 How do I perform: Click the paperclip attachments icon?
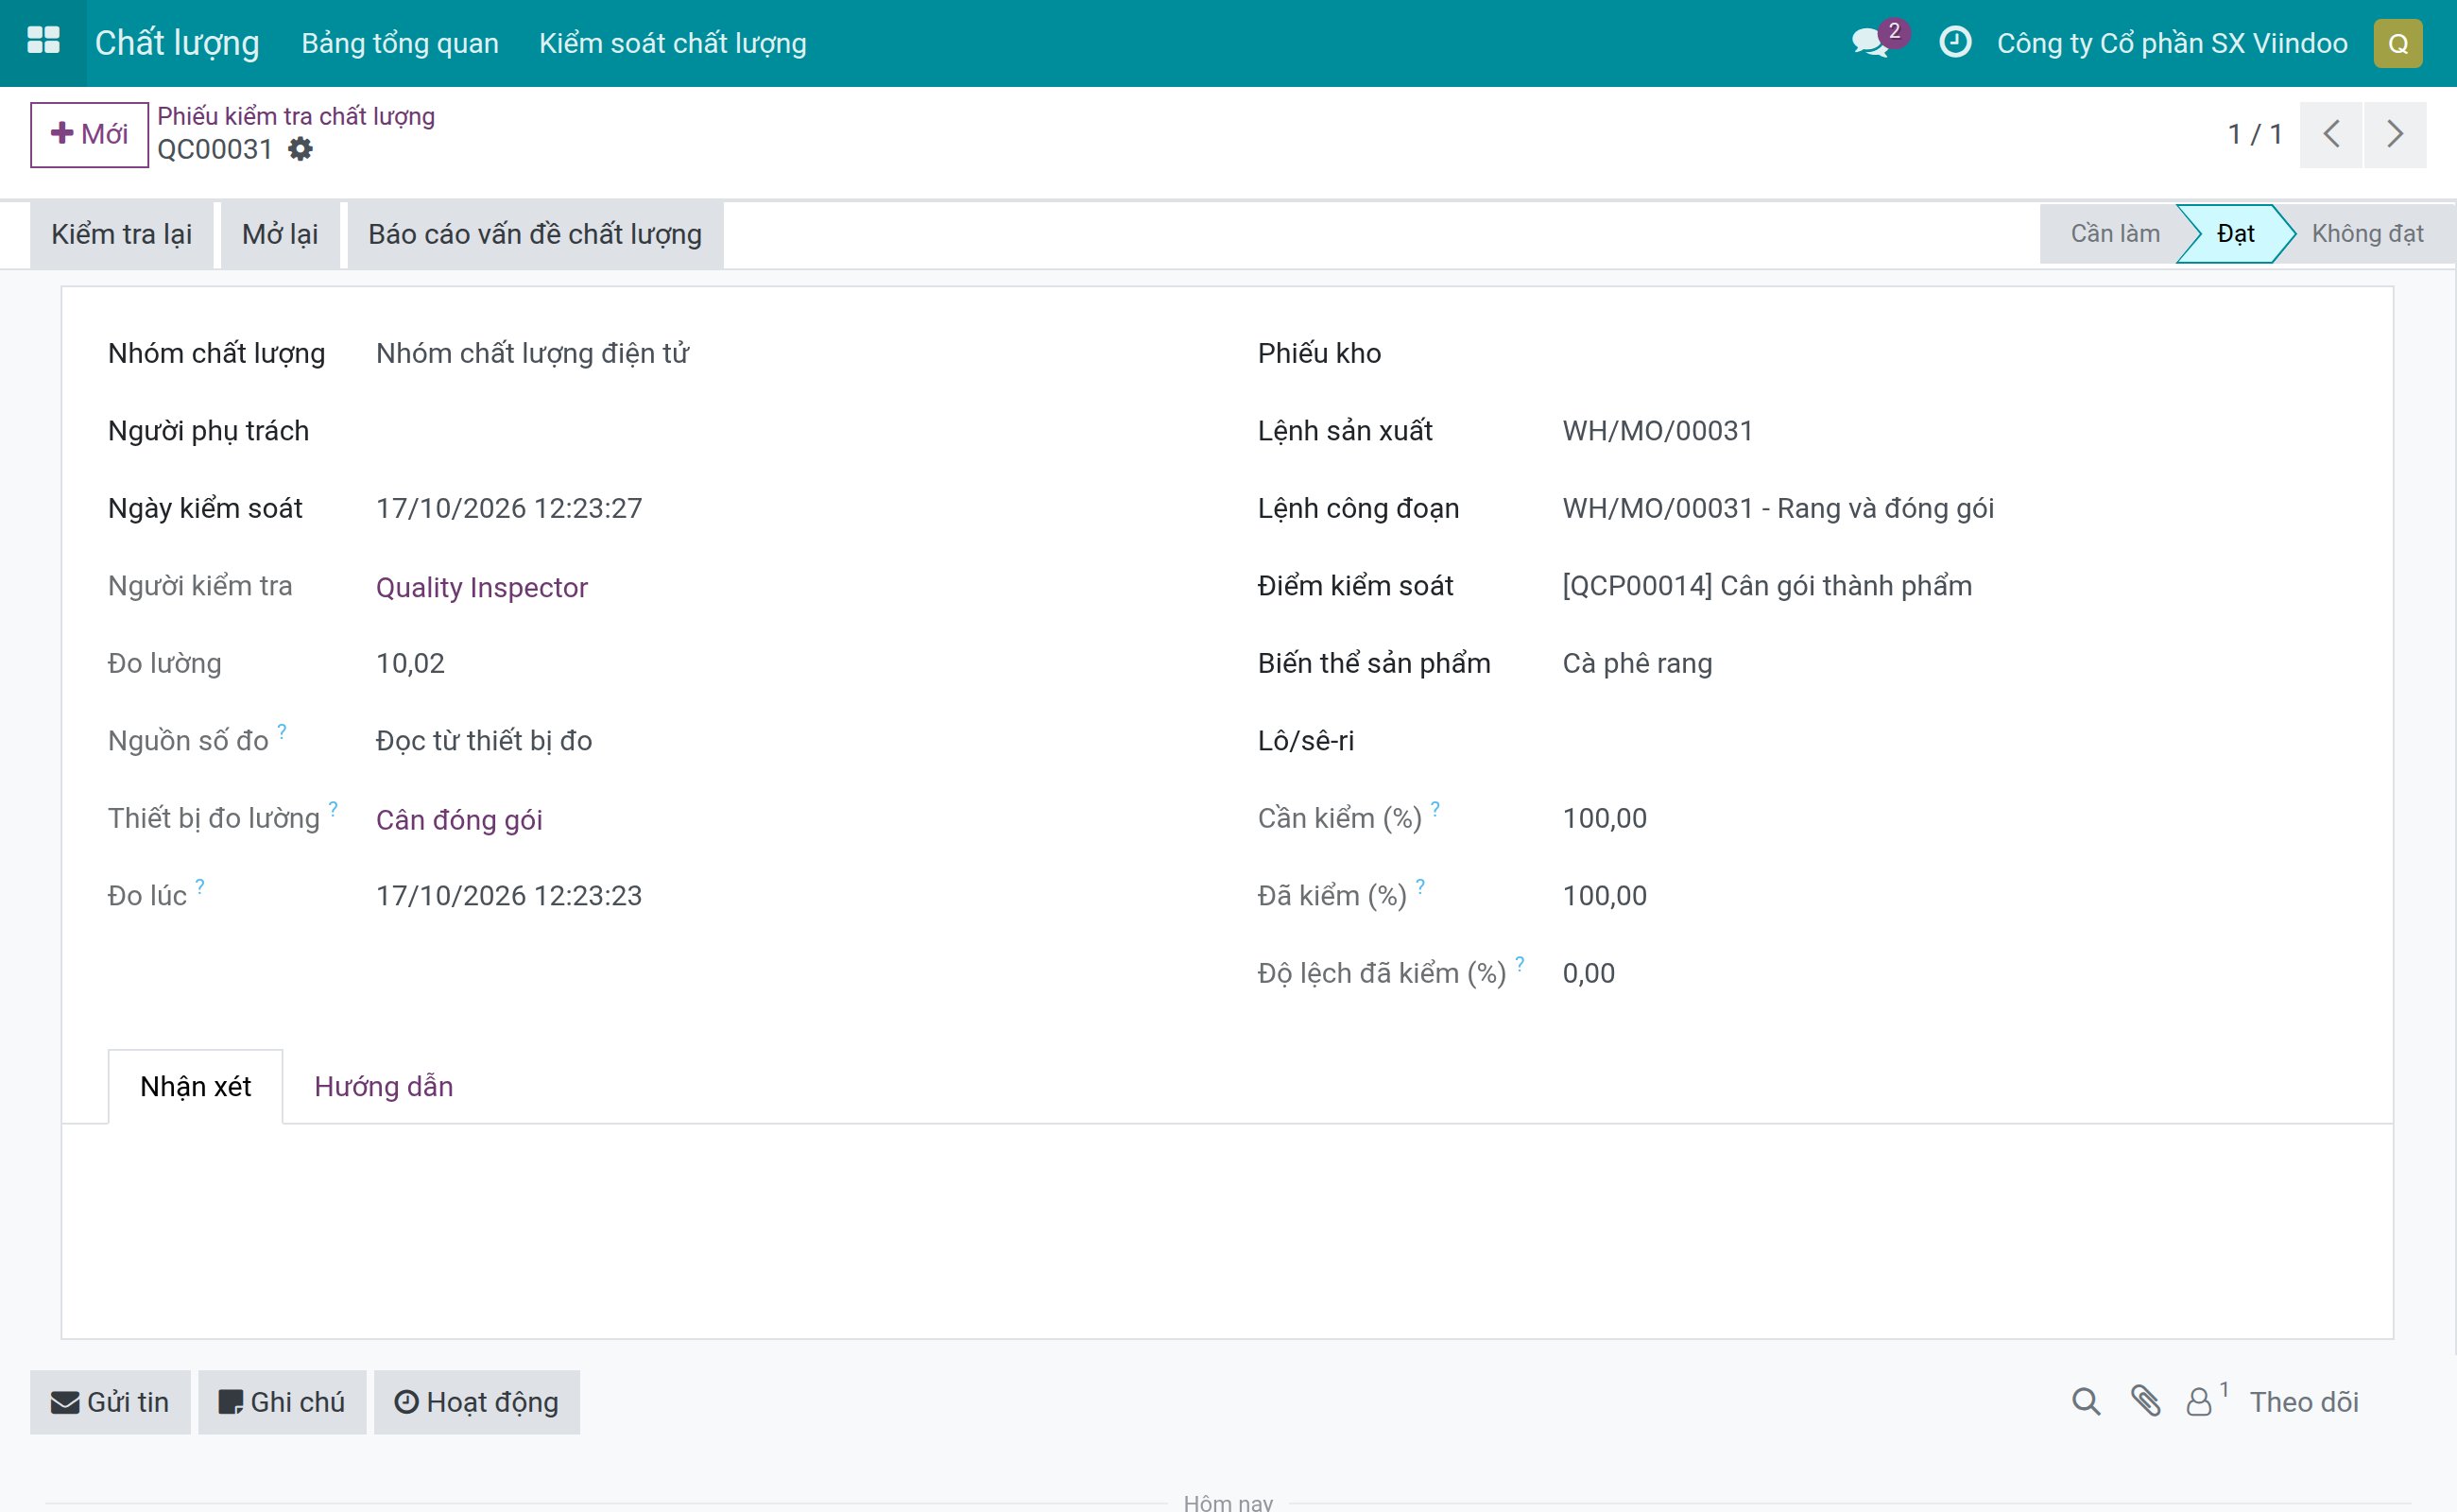pos(2145,1401)
